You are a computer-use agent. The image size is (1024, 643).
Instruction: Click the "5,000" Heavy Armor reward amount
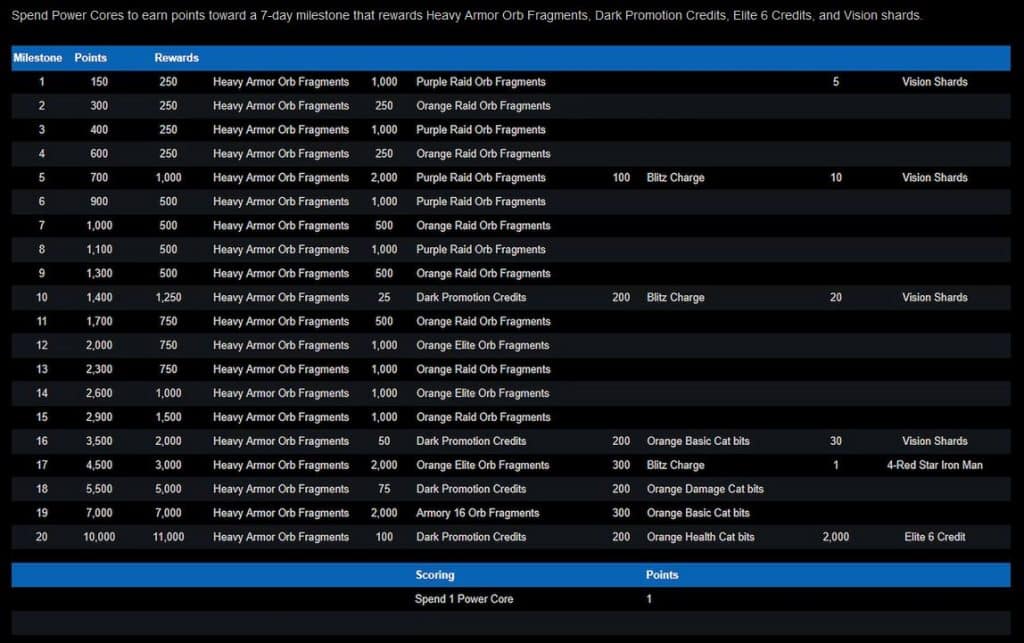coord(168,489)
